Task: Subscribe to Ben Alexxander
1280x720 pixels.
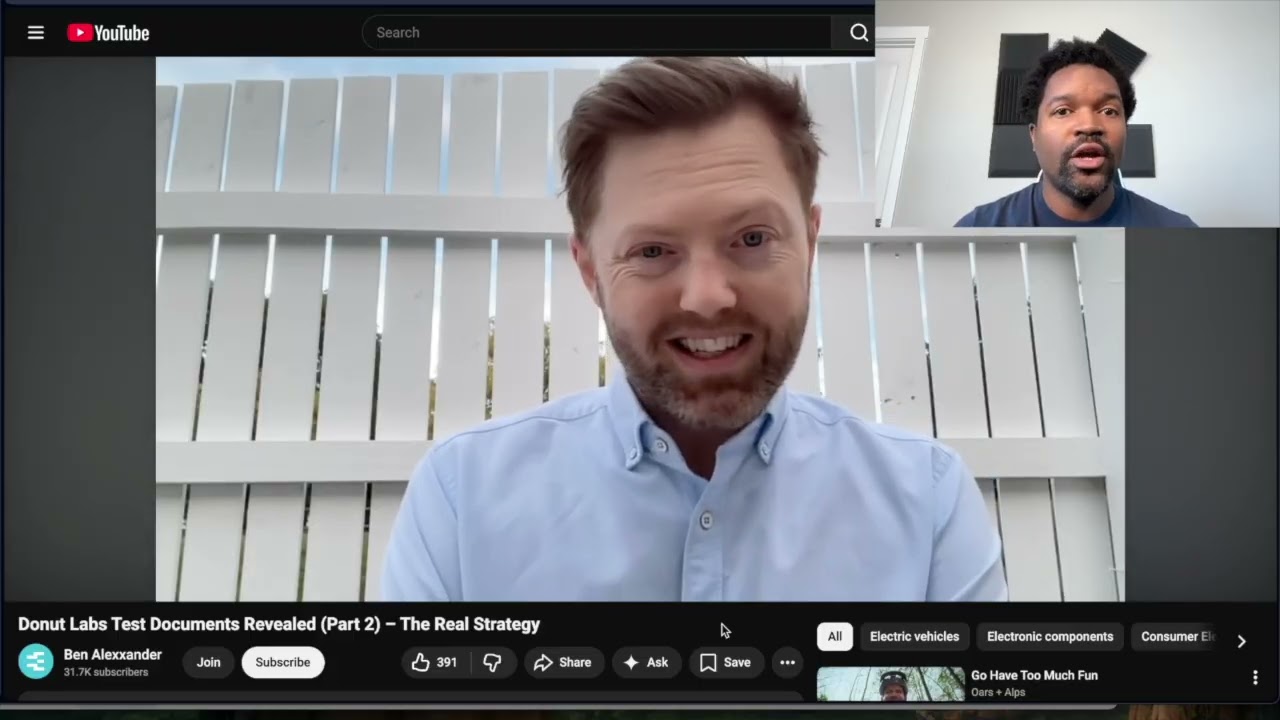Action: (x=283, y=662)
